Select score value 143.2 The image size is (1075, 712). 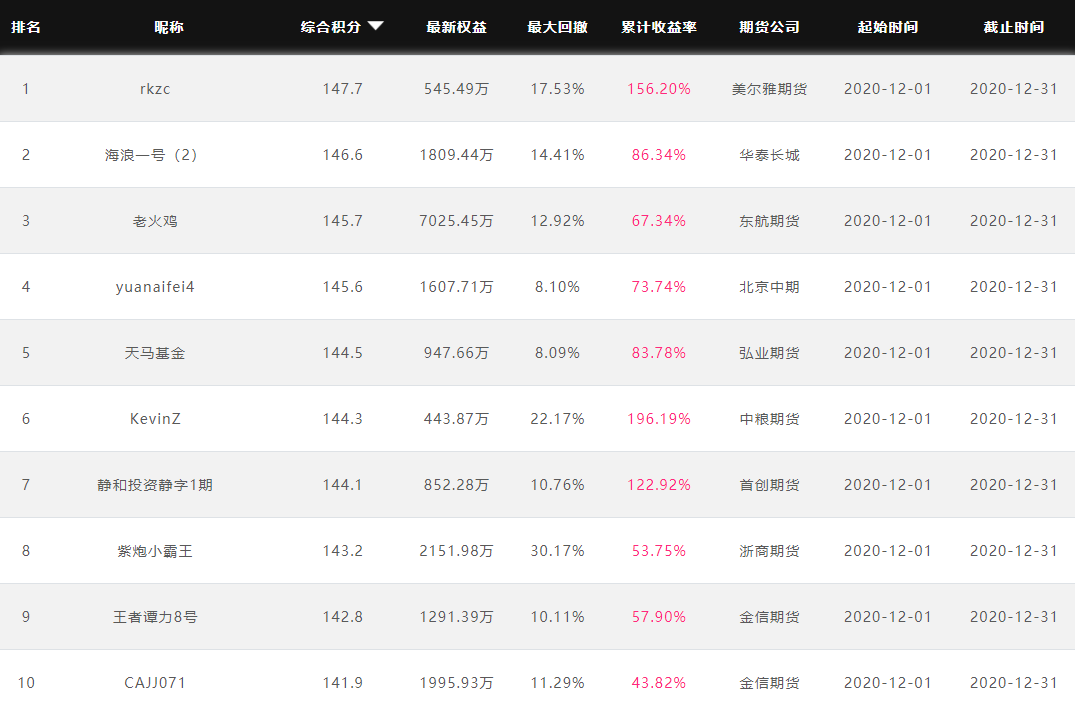(343, 551)
